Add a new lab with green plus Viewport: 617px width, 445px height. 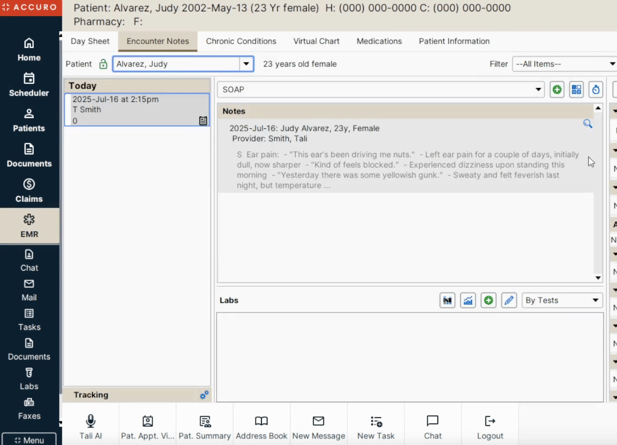tap(488, 300)
